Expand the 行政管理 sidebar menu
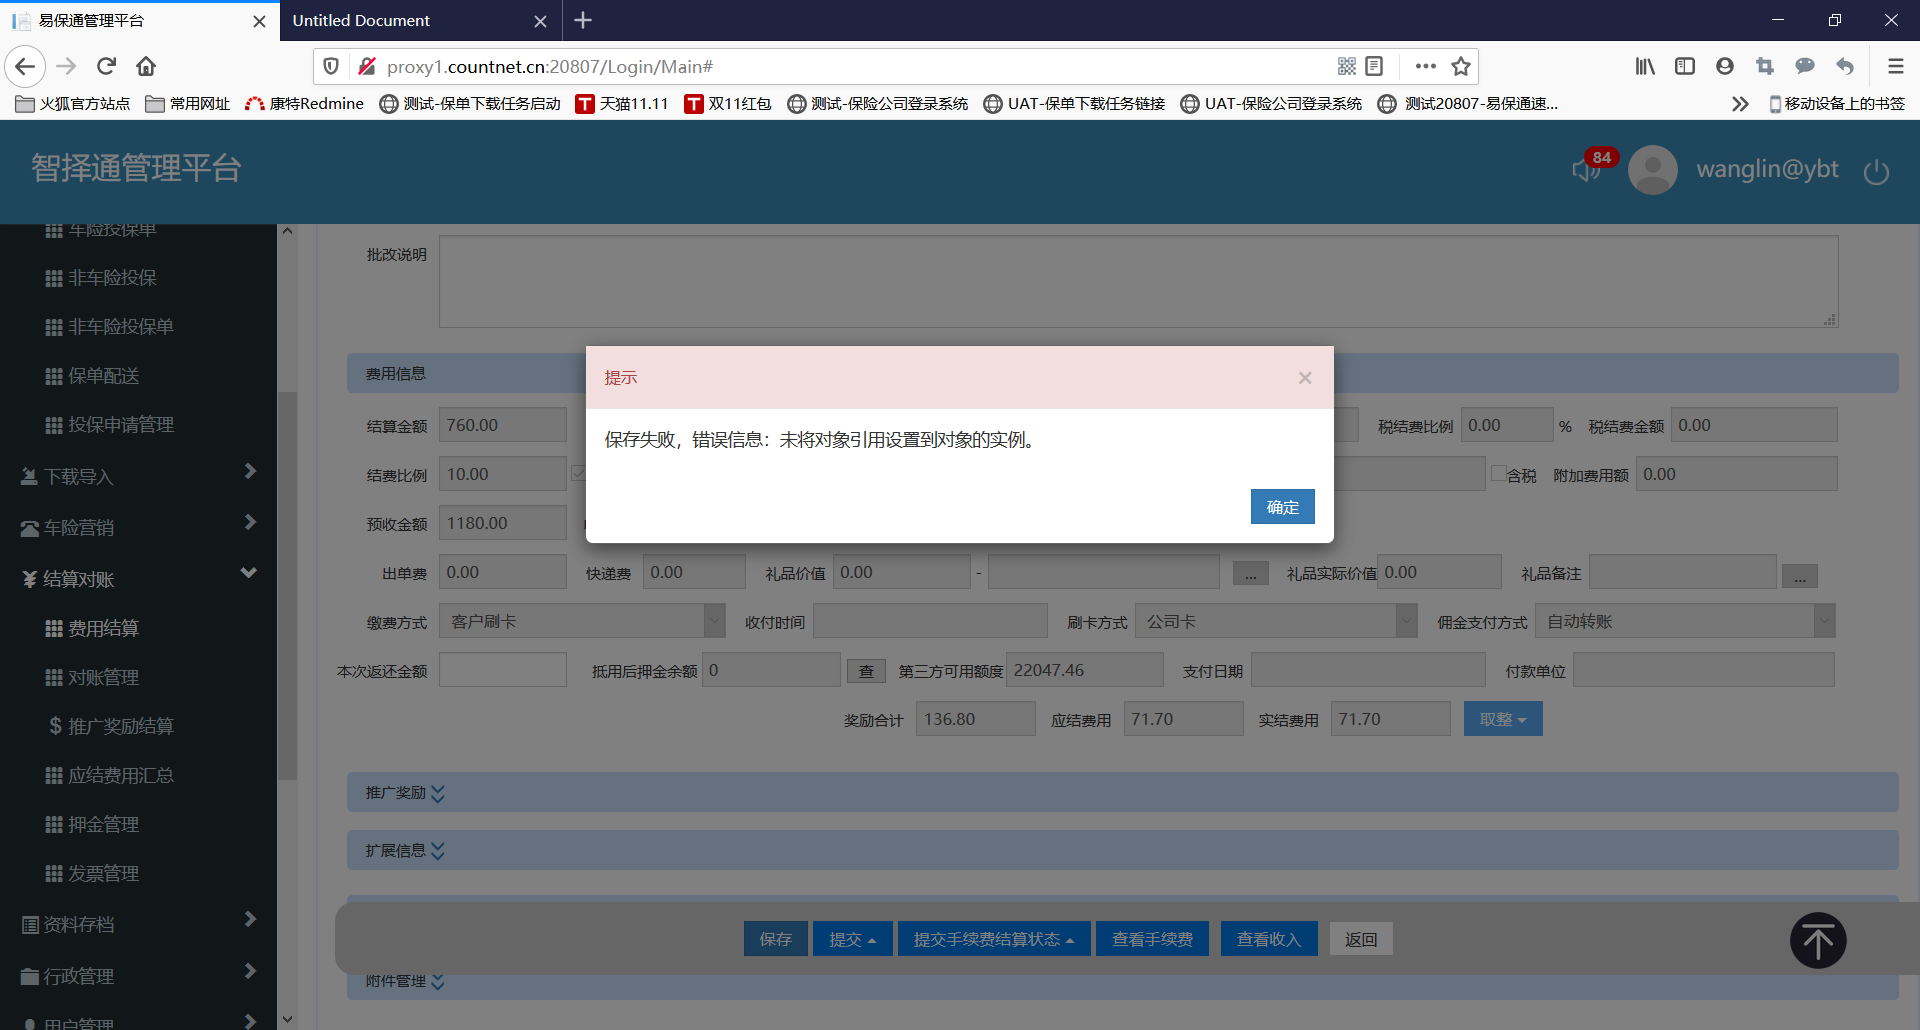 tap(138, 975)
